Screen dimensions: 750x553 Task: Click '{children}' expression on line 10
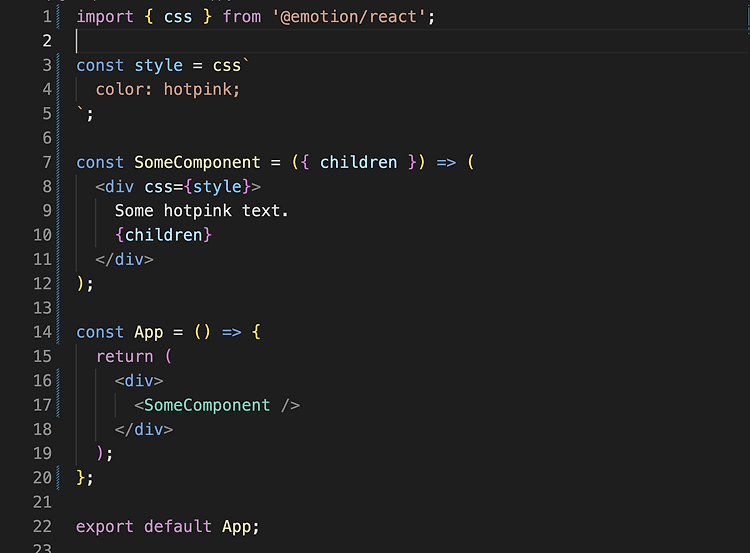[x=163, y=235]
